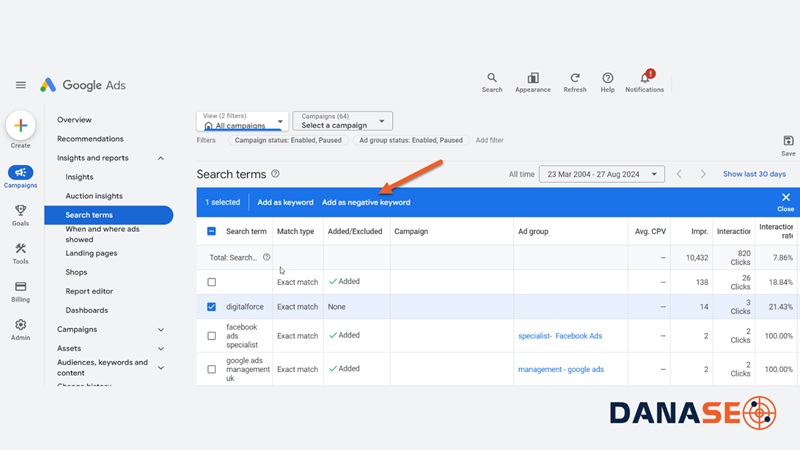800x450 pixels.
Task: Sort by Search term column header
Action: tap(246, 231)
